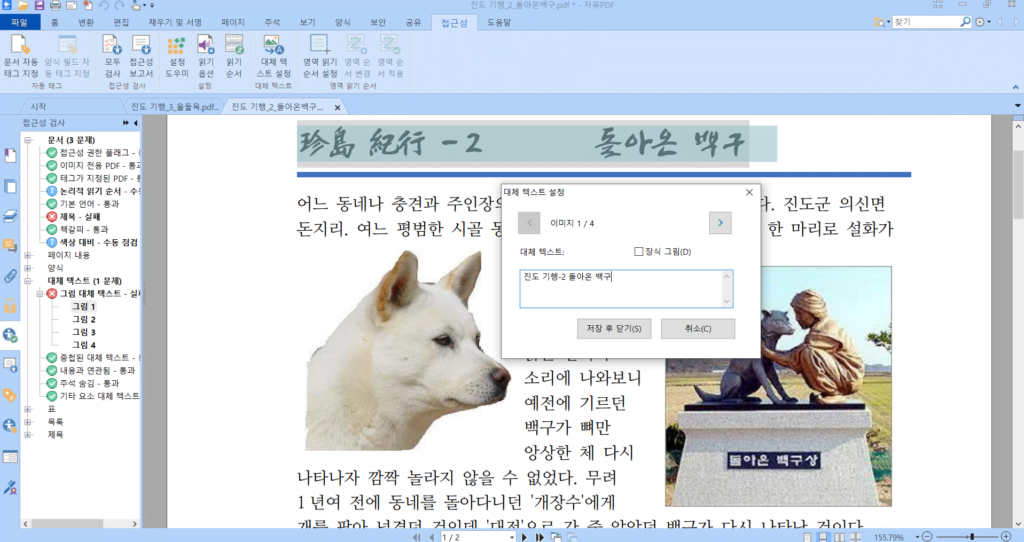Viewport: 1024px width, 542px height.
Task: Go to next image in alt text dialog
Action: [720, 223]
